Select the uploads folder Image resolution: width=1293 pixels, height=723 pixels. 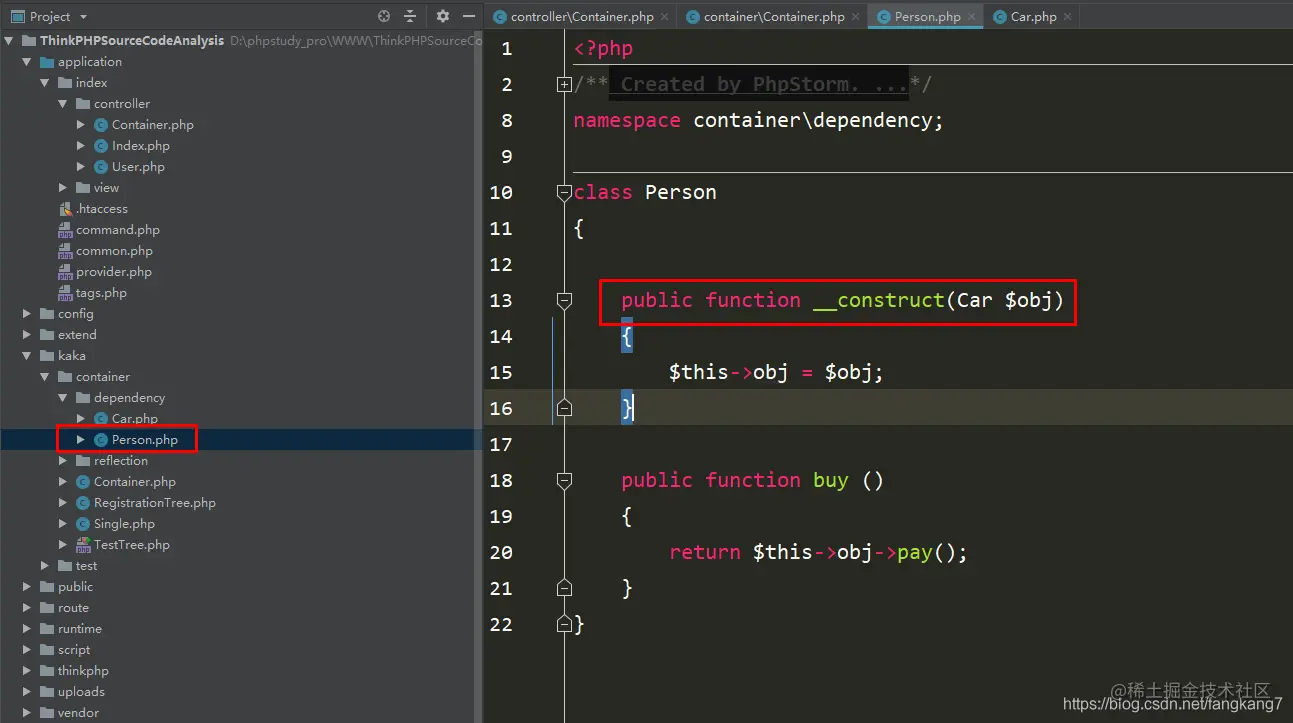point(81,692)
